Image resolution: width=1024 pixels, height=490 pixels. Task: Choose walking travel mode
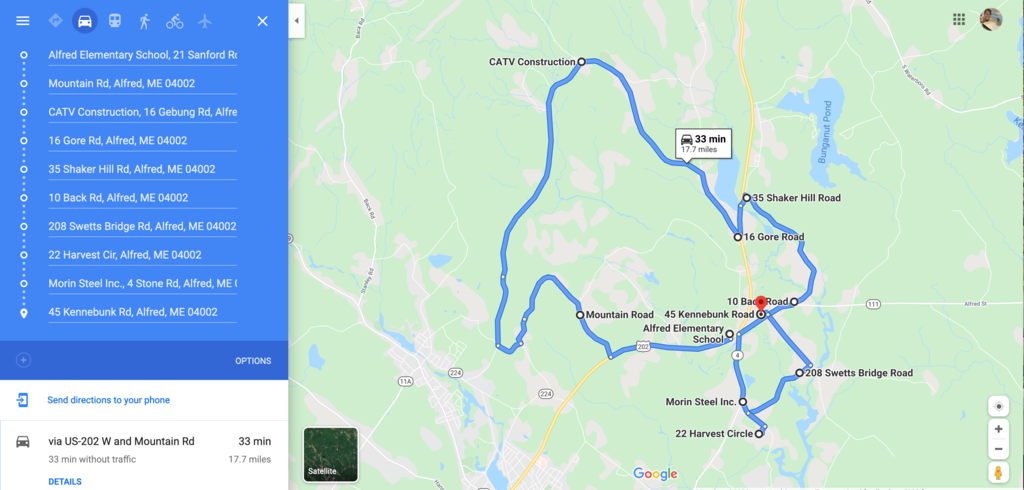coord(144,21)
